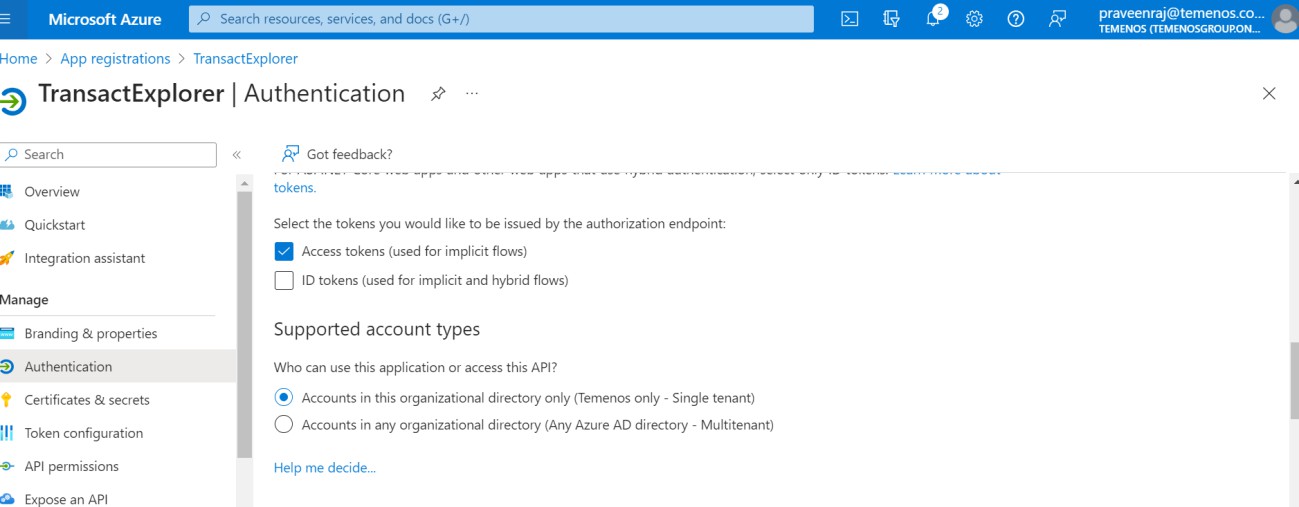Pin the TransactExplorer Authentication blade

(438, 94)
